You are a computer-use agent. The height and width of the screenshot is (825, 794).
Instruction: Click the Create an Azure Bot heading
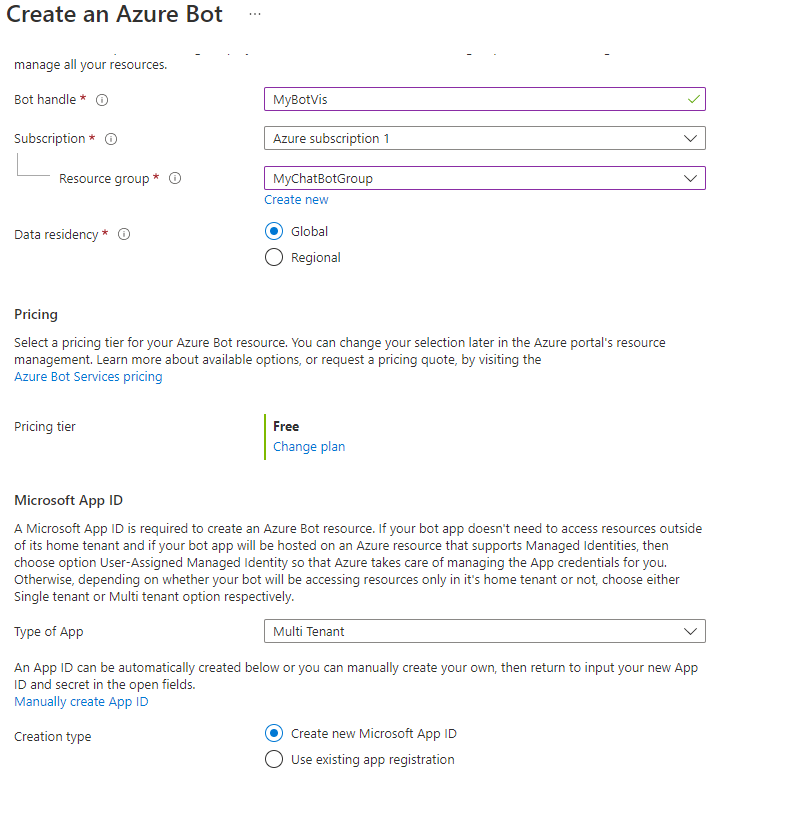(115, 14)
